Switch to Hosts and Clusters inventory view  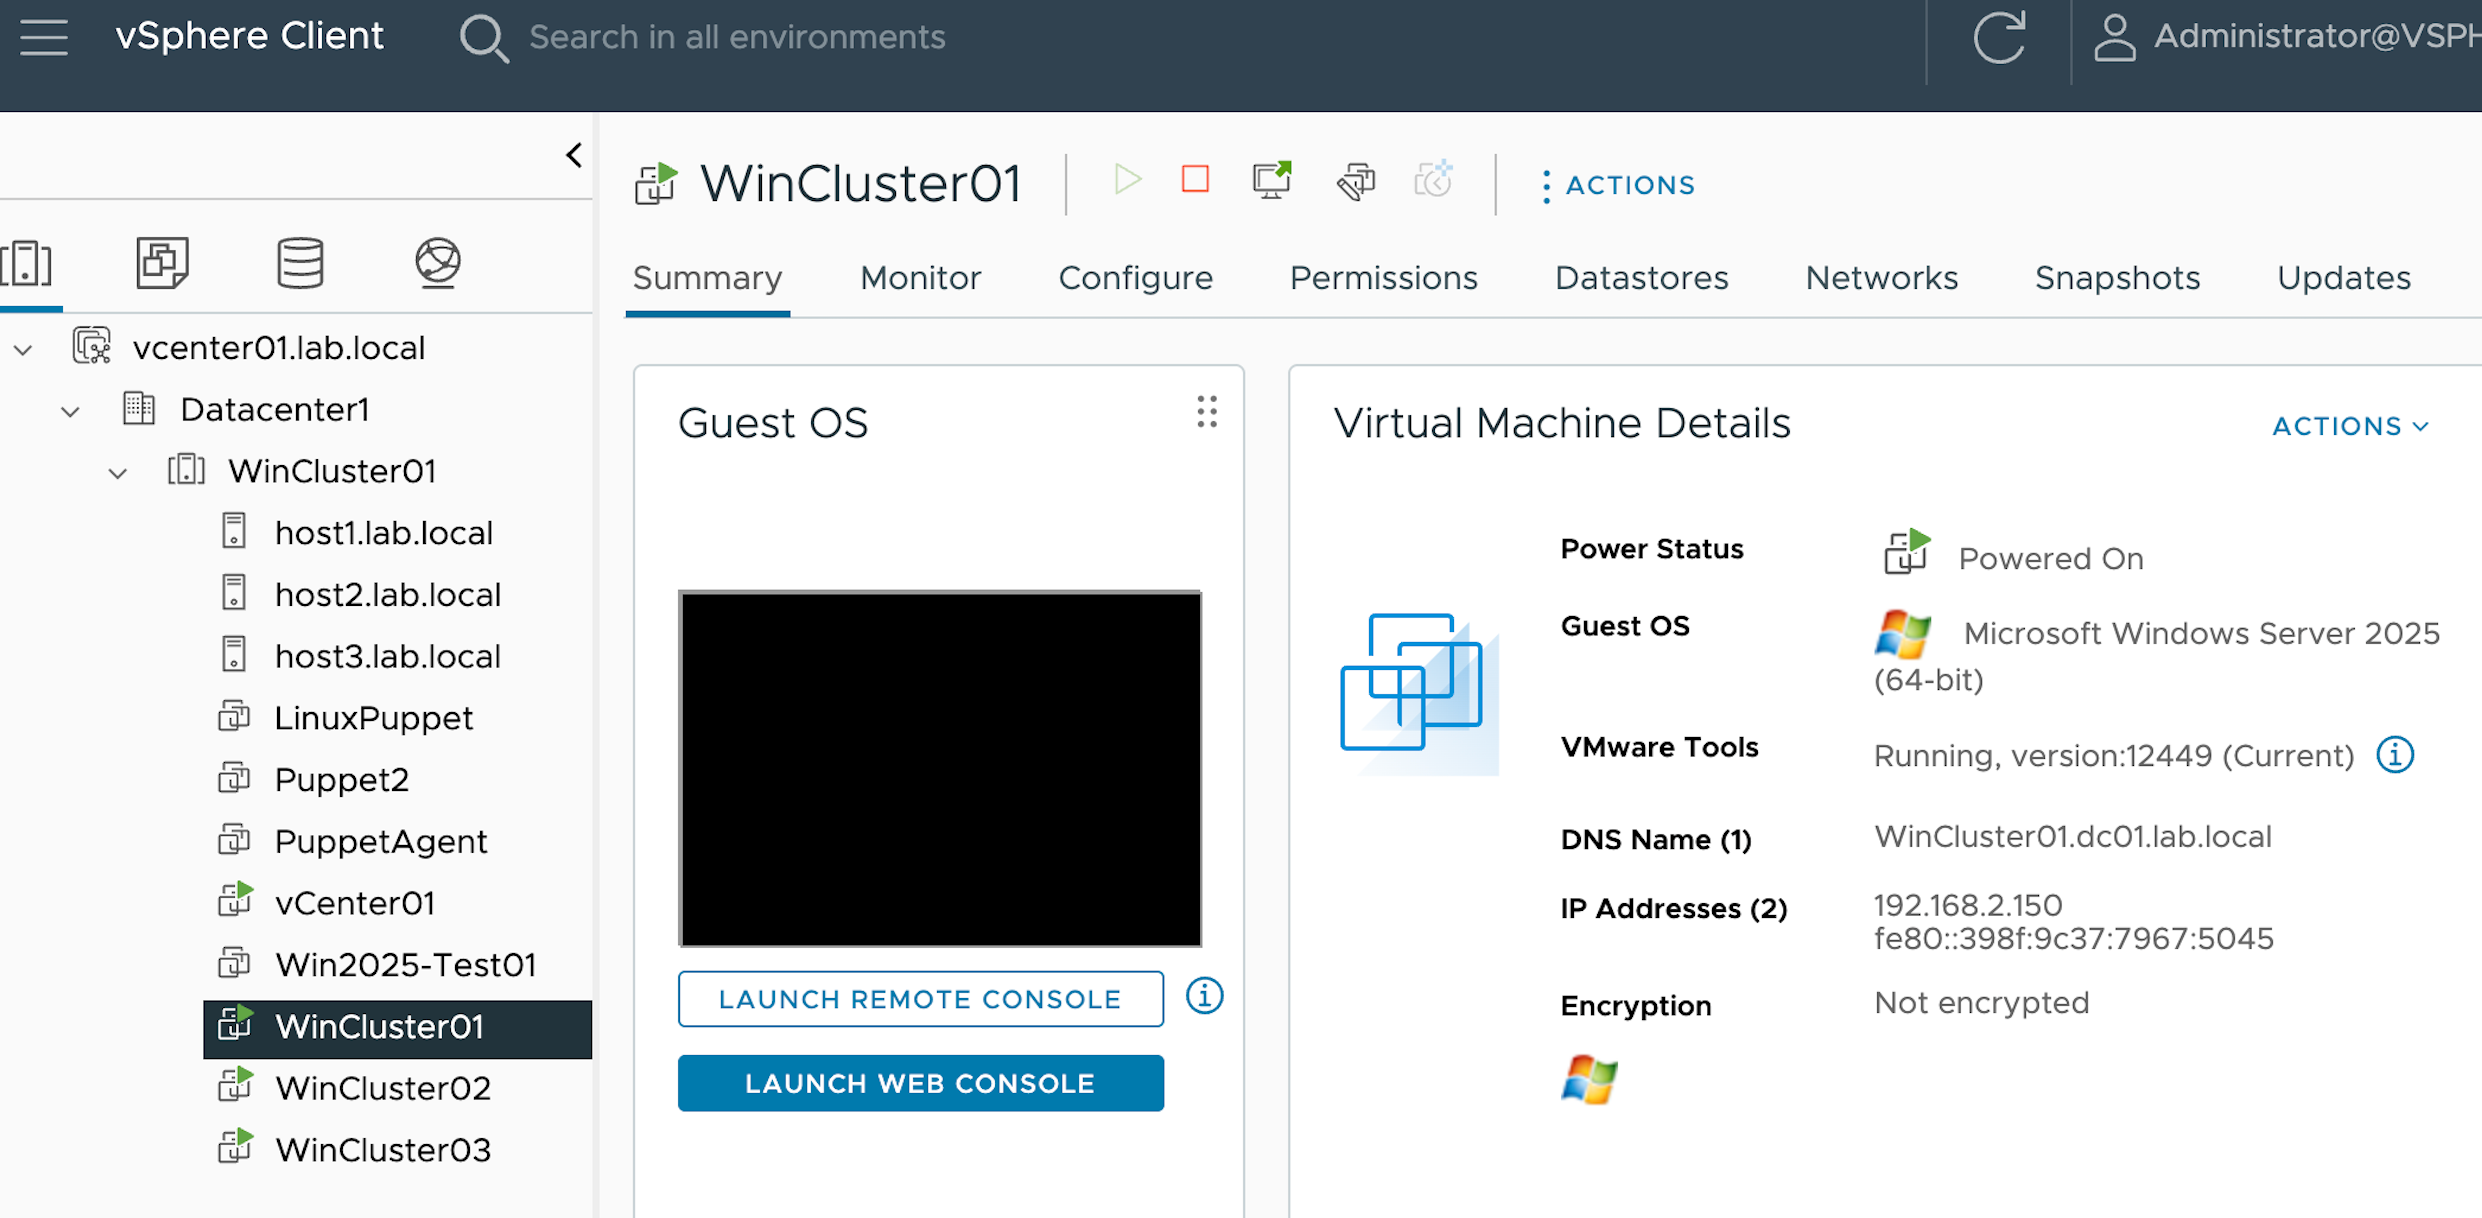click(27, 263)
